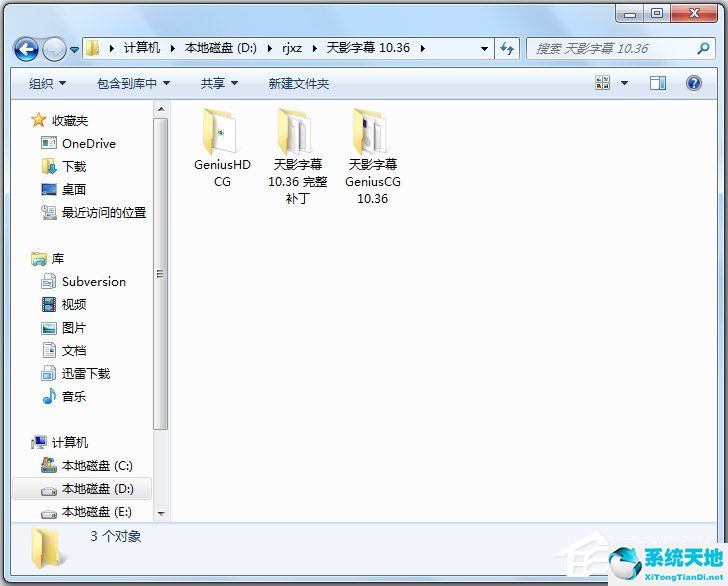
Task: Click the greyed Forward arrow button
Action: (x=54, y=49)
